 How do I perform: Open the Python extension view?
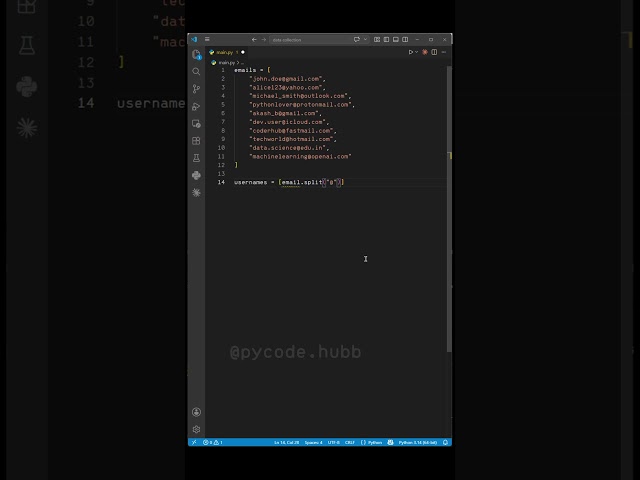(x=196, y=175)
